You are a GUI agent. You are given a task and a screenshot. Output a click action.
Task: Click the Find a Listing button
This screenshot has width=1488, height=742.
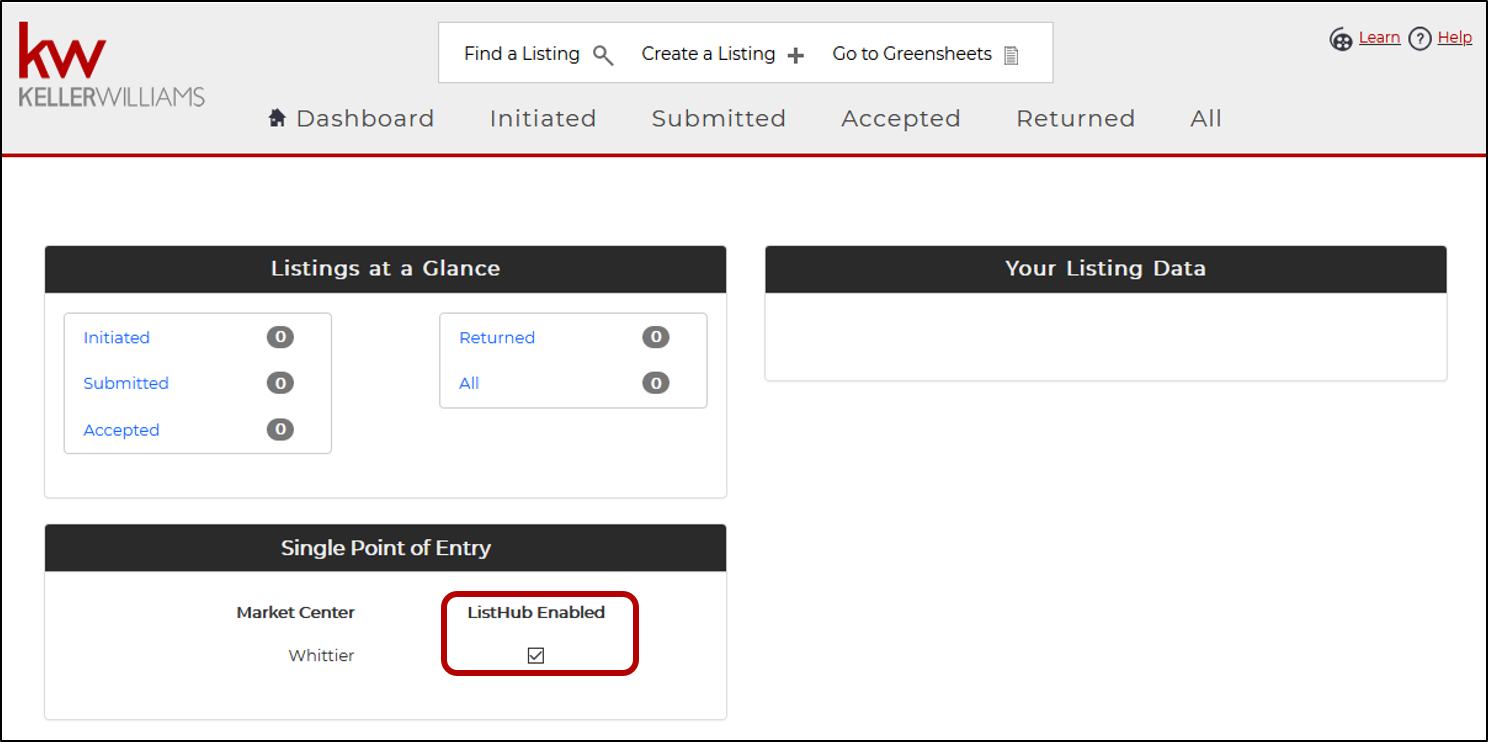click(539, 54)
